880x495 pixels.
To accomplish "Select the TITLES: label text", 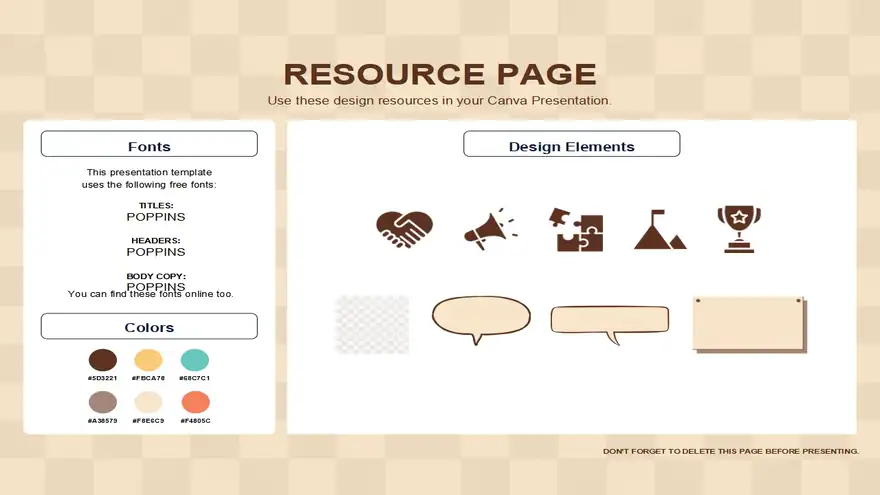I will click(x=156, y=205).
